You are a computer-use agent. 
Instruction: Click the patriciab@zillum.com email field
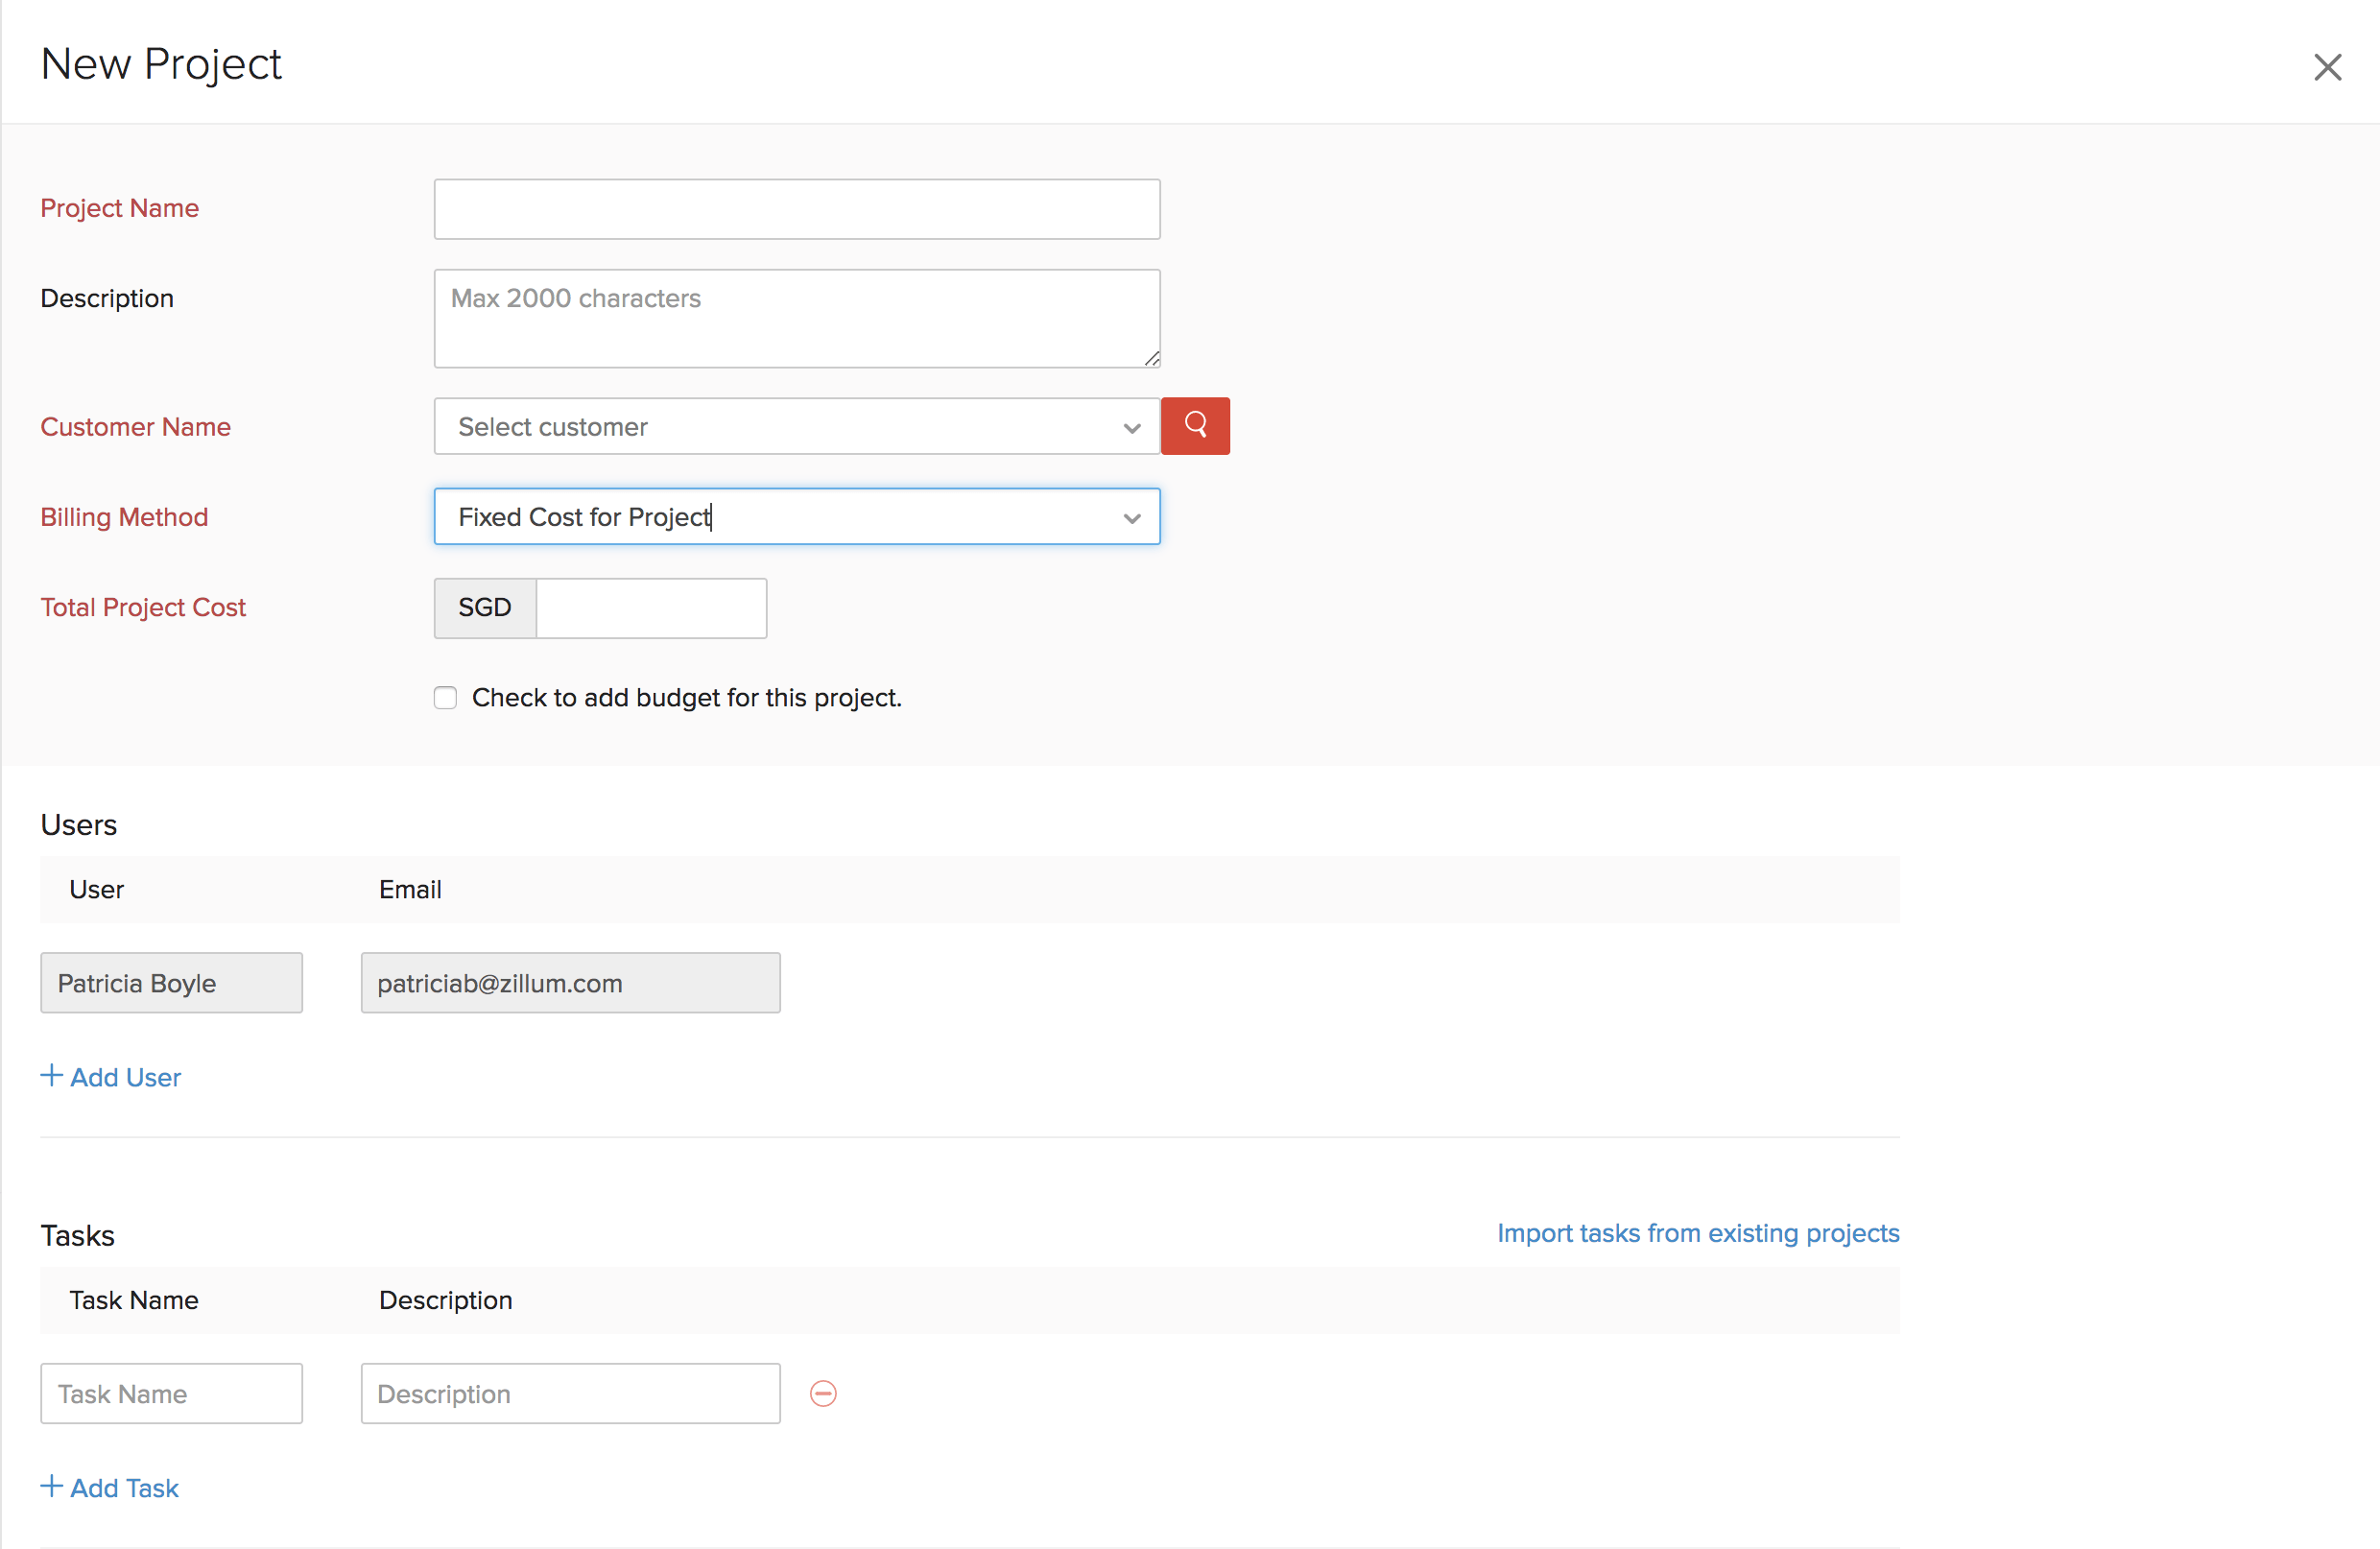tap(570, 982)
